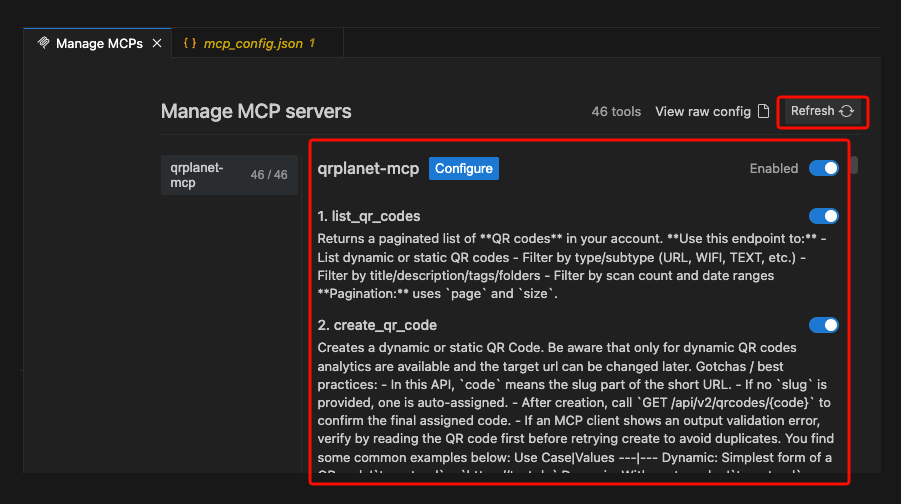Close the Manage MCPs tab
Viewport: 901px width, 504px height.
[157, 43]
